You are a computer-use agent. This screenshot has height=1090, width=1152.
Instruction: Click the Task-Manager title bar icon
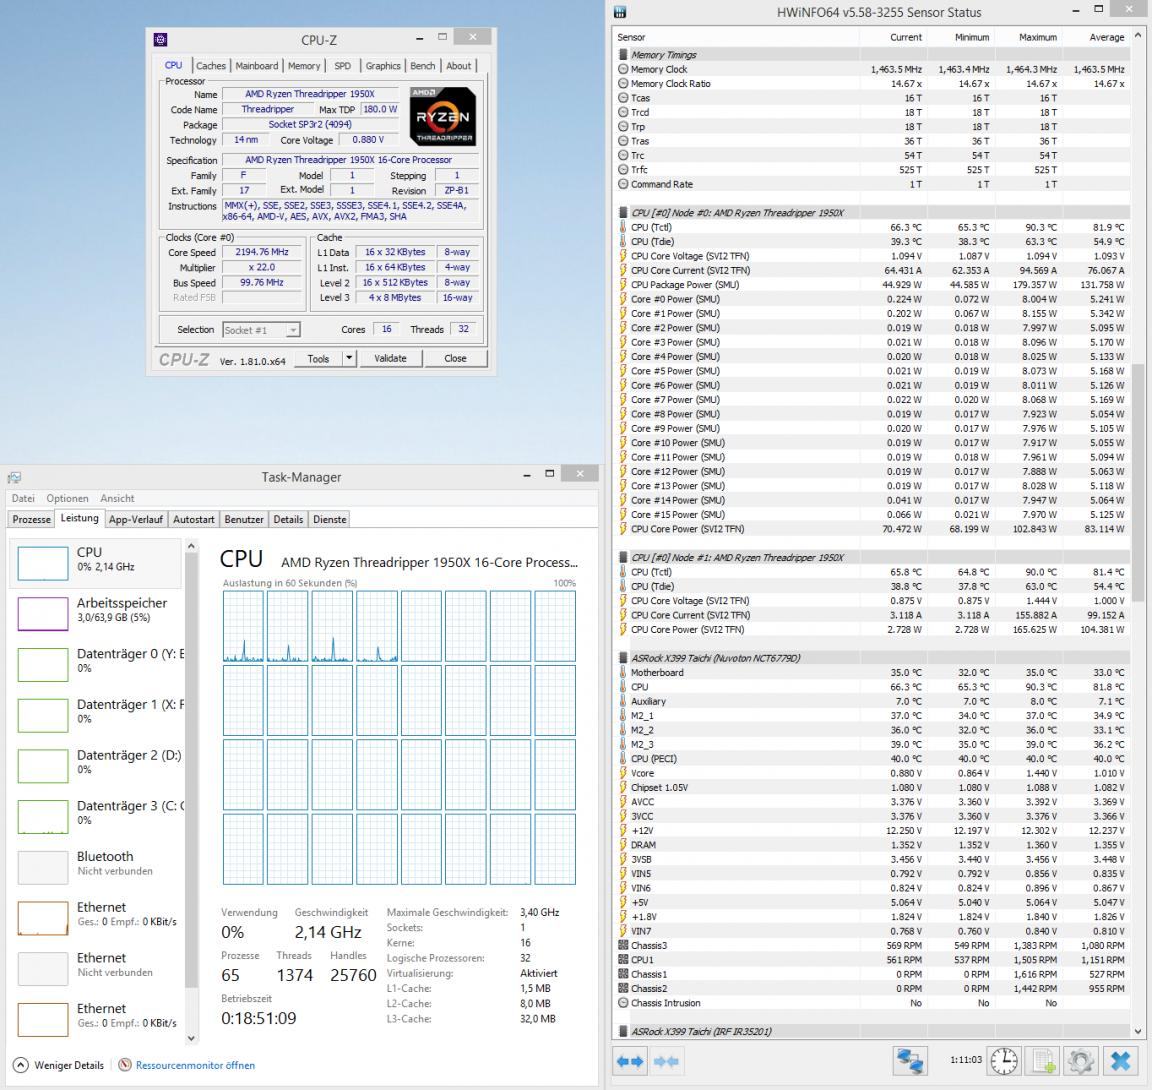[x=14, y=477]
